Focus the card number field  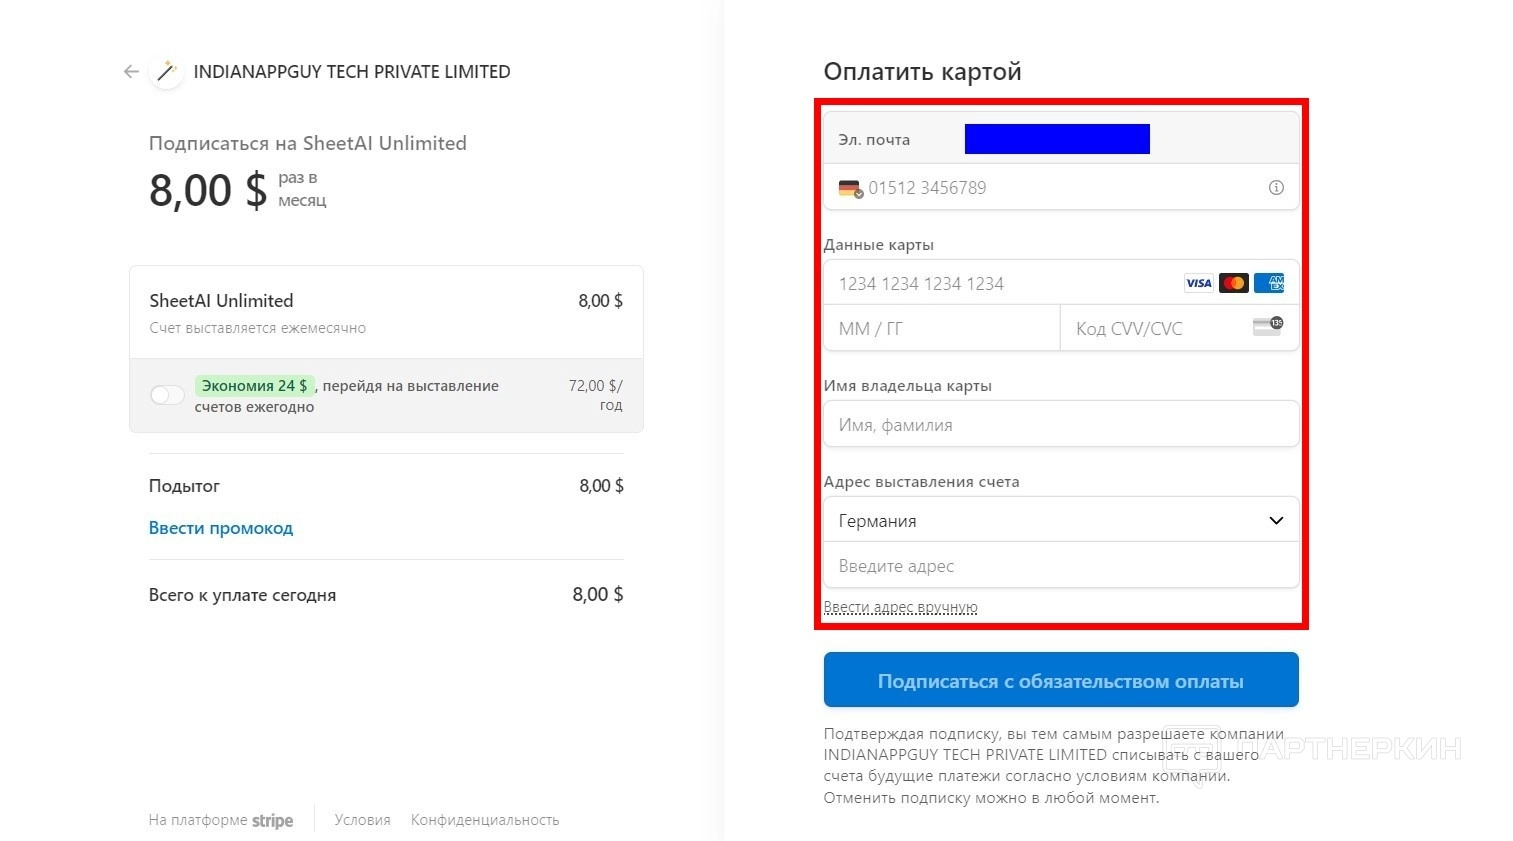click(x=1000, y=284)
